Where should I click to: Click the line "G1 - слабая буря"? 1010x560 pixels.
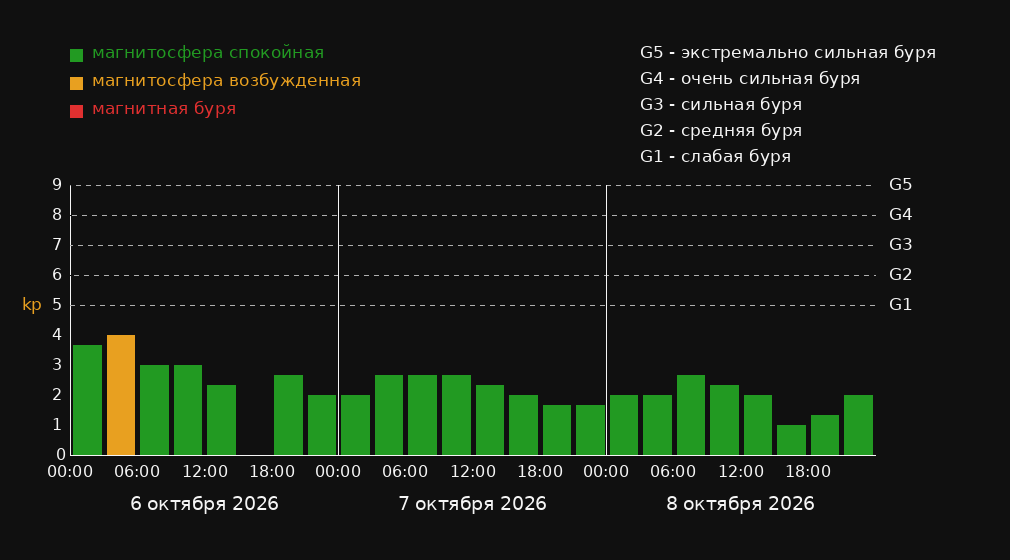point(715,157)
